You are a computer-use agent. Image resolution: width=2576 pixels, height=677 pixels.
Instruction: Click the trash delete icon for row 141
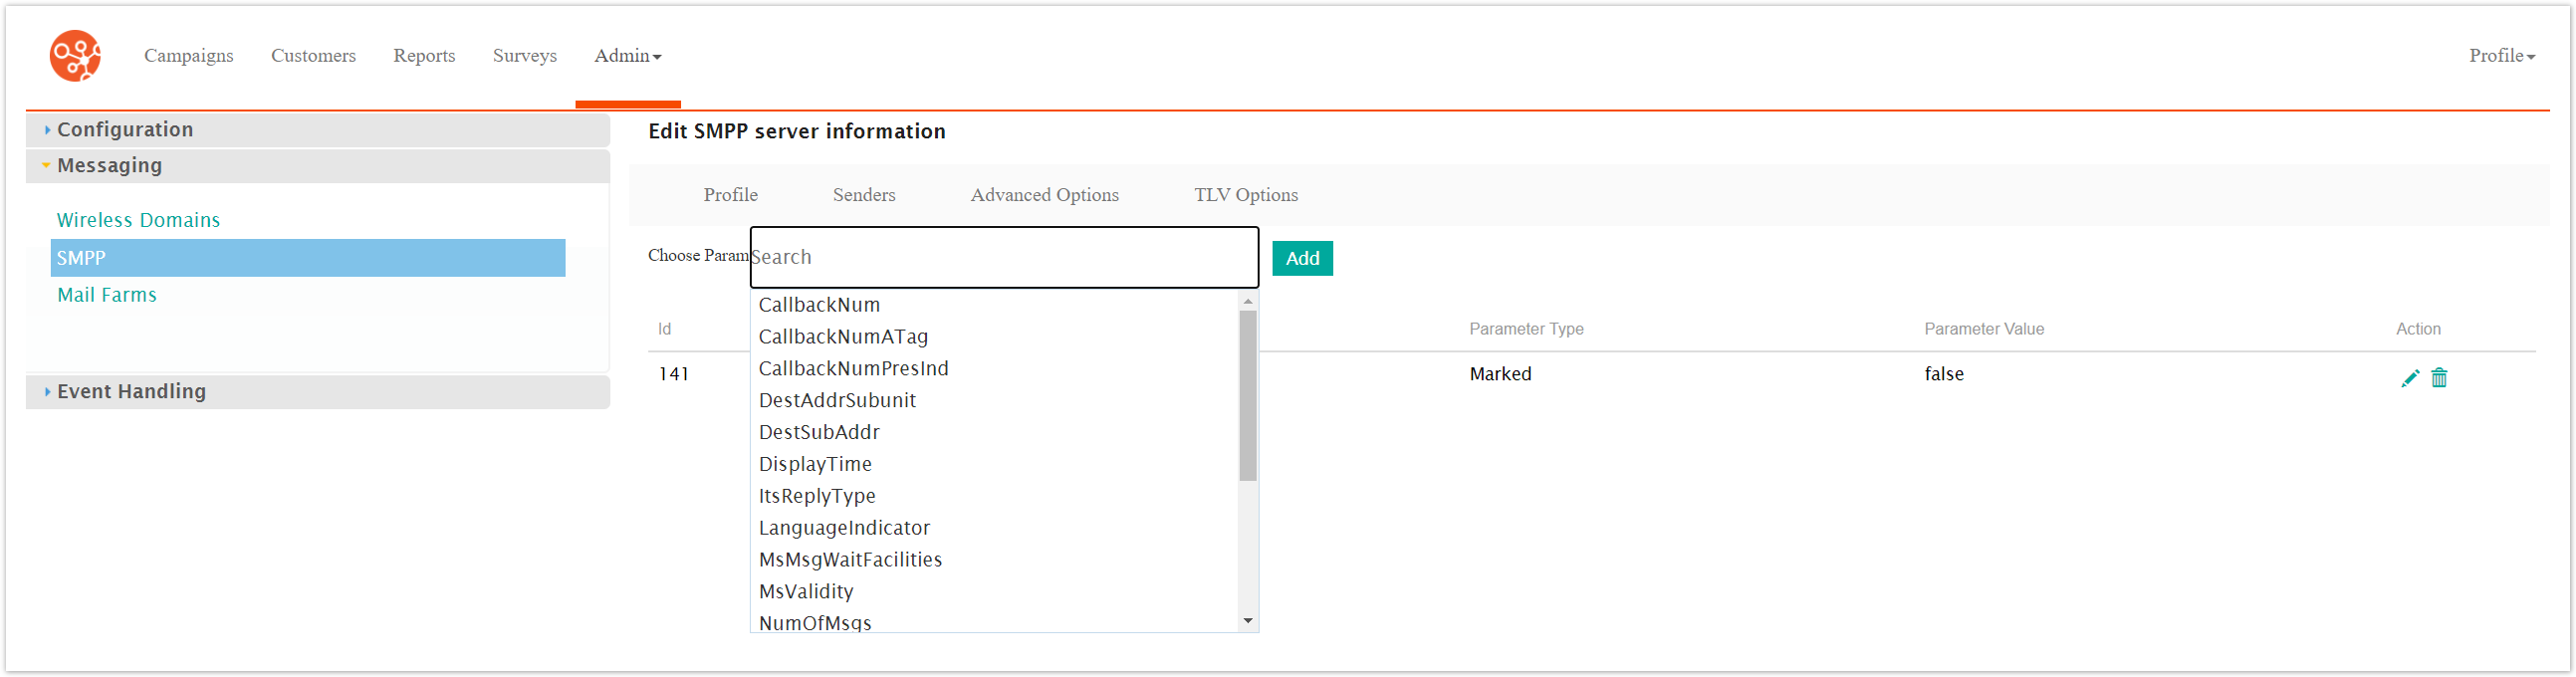click(2439, 378)
